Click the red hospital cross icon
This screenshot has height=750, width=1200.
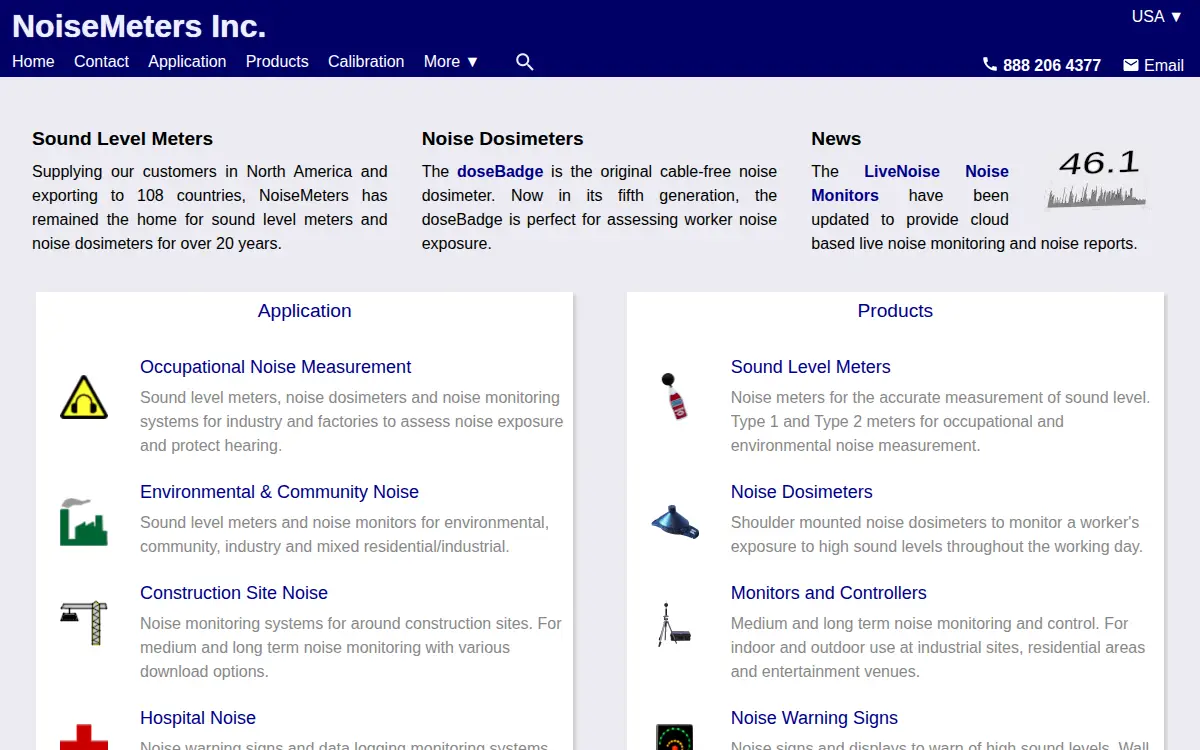tap(84, 737)
